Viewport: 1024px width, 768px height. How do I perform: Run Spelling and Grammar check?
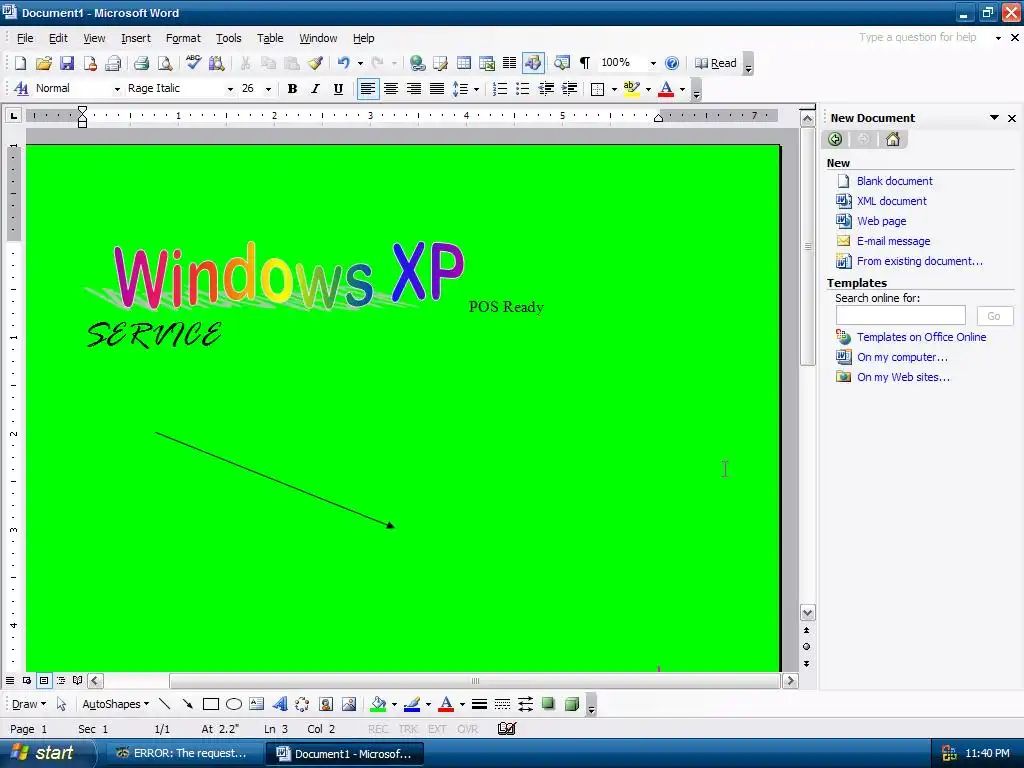coord(193,63)
